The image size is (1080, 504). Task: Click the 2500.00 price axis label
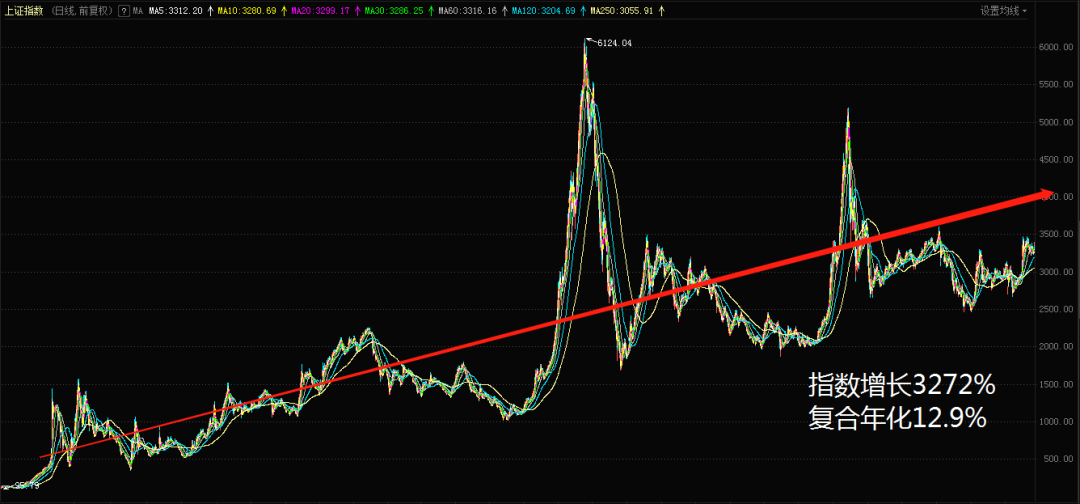(1058, 309)
